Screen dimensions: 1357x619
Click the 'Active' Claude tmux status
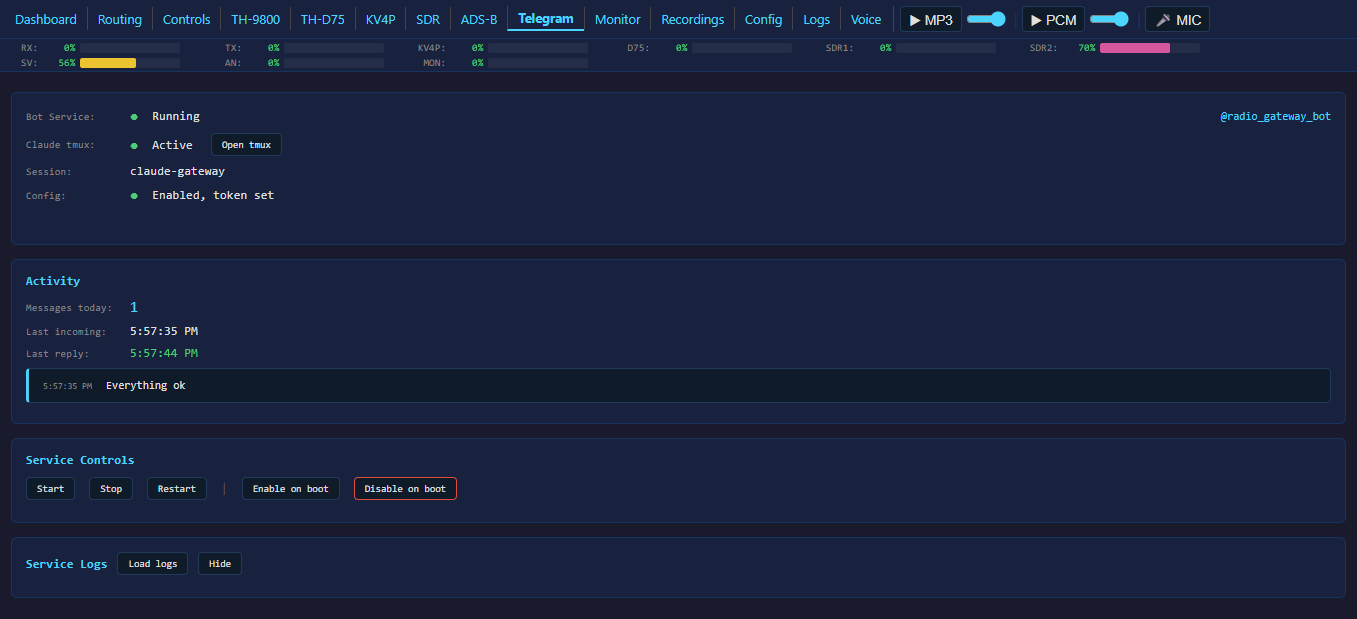172,146
